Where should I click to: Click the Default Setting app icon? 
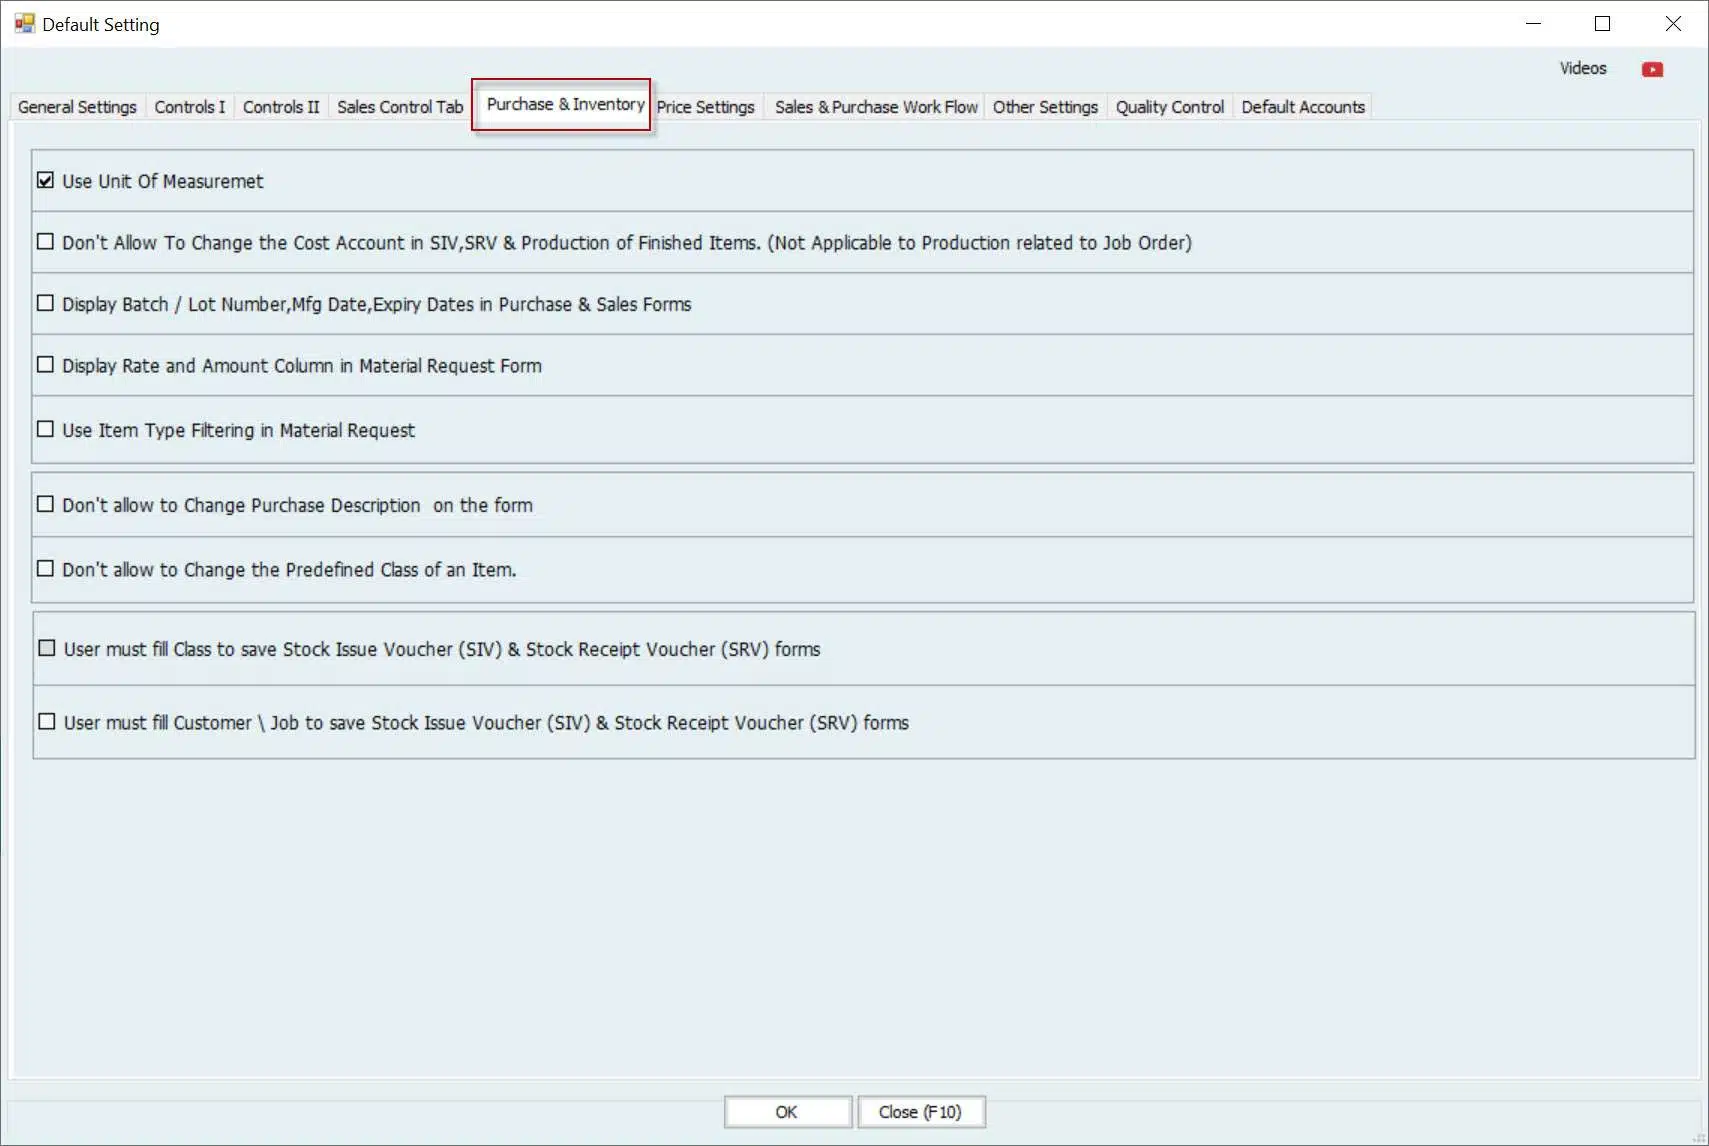(24, 24)
